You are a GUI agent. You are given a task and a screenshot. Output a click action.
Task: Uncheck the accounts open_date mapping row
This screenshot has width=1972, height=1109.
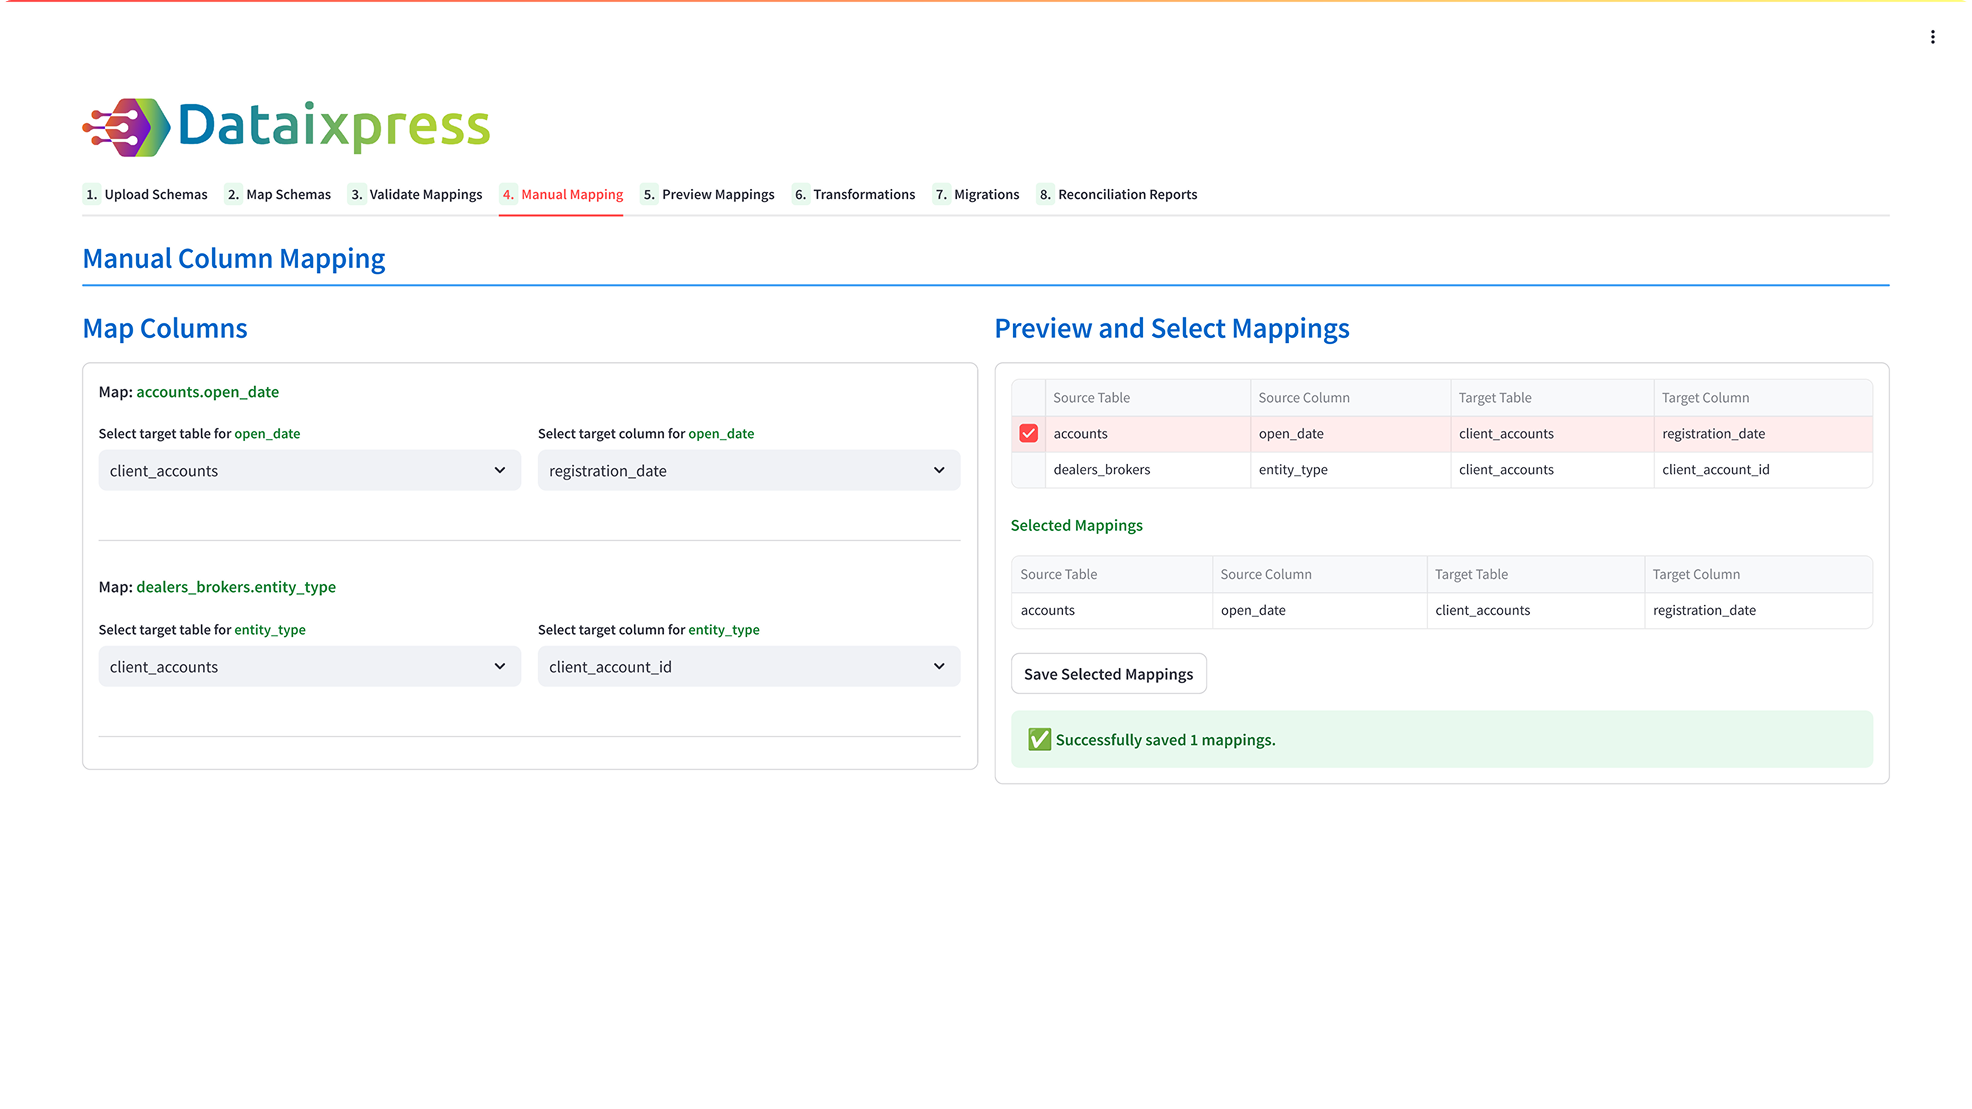pos(1028,433)
